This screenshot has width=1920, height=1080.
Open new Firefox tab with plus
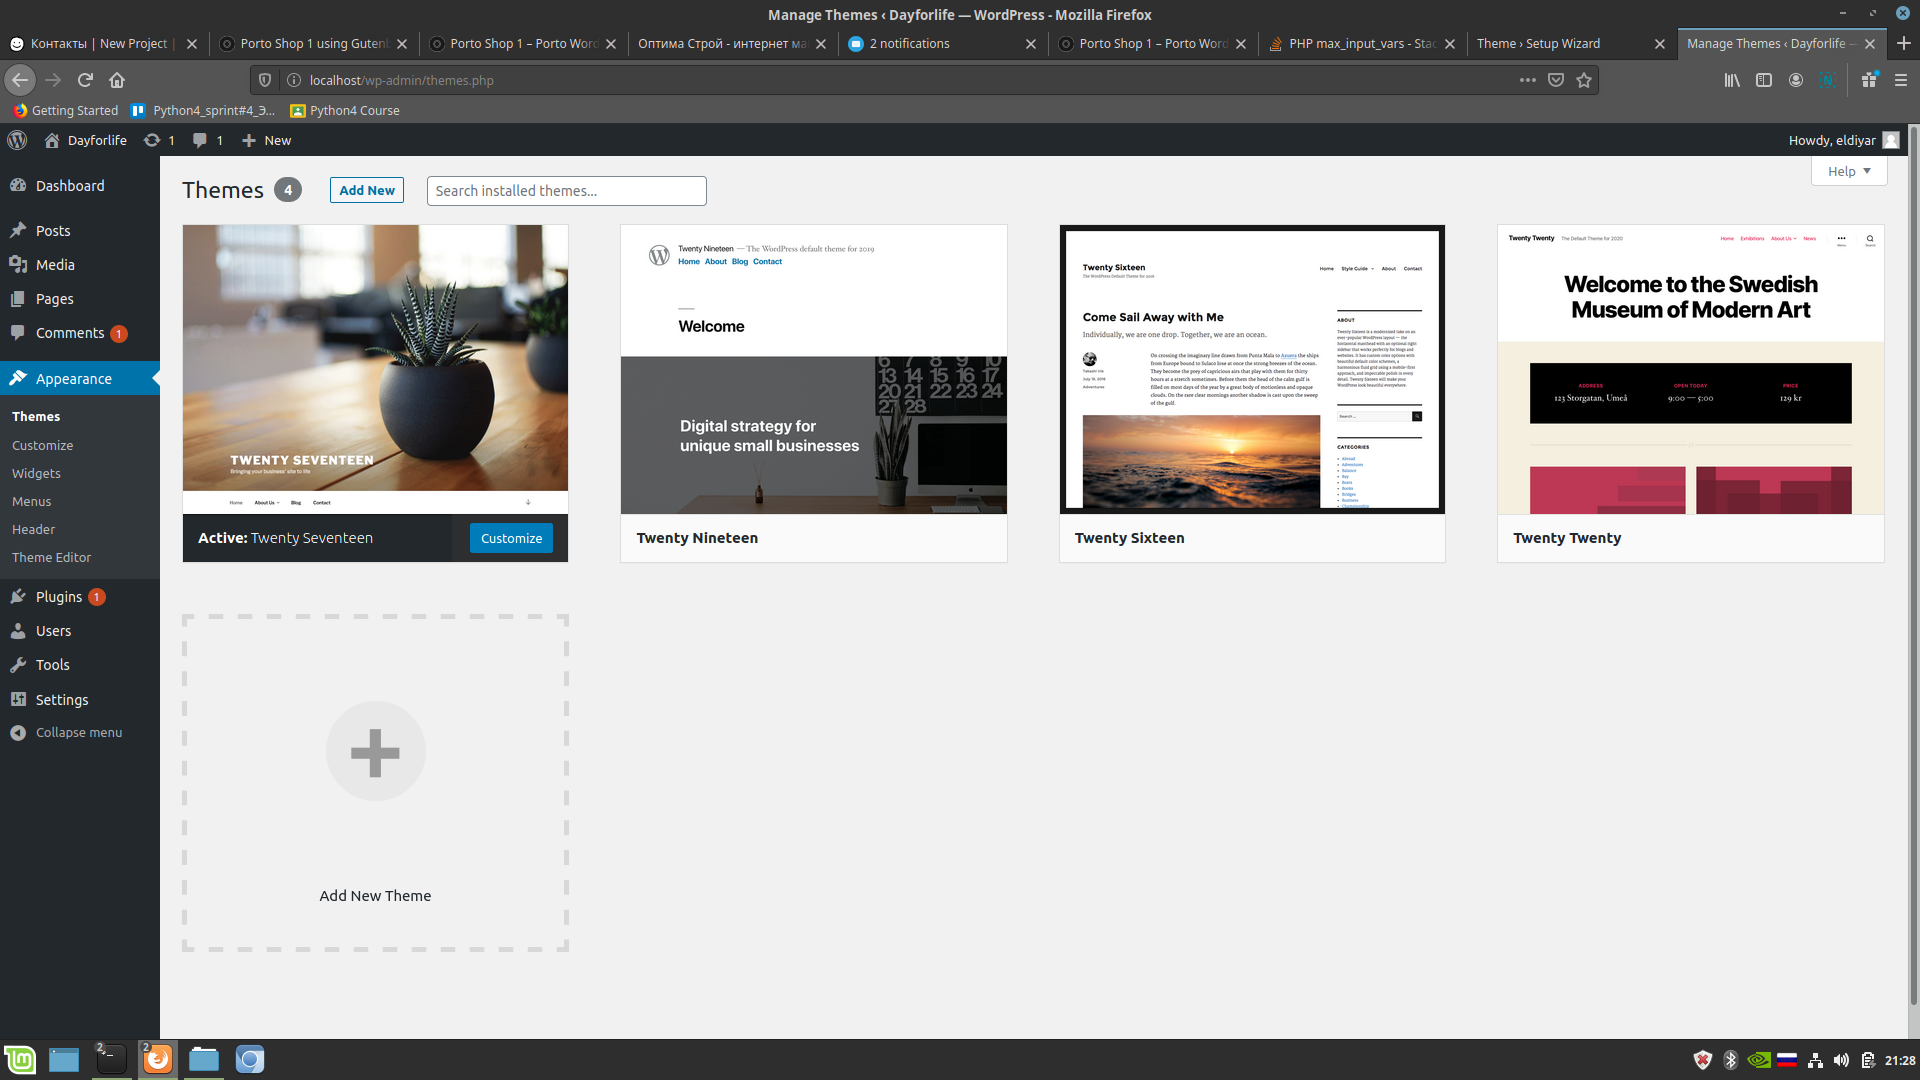pos(1903,43)
